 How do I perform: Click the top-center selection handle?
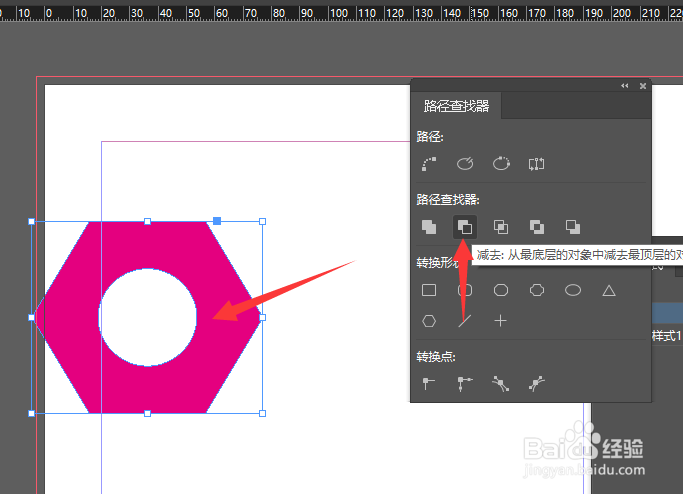click(x=148, y=221)
